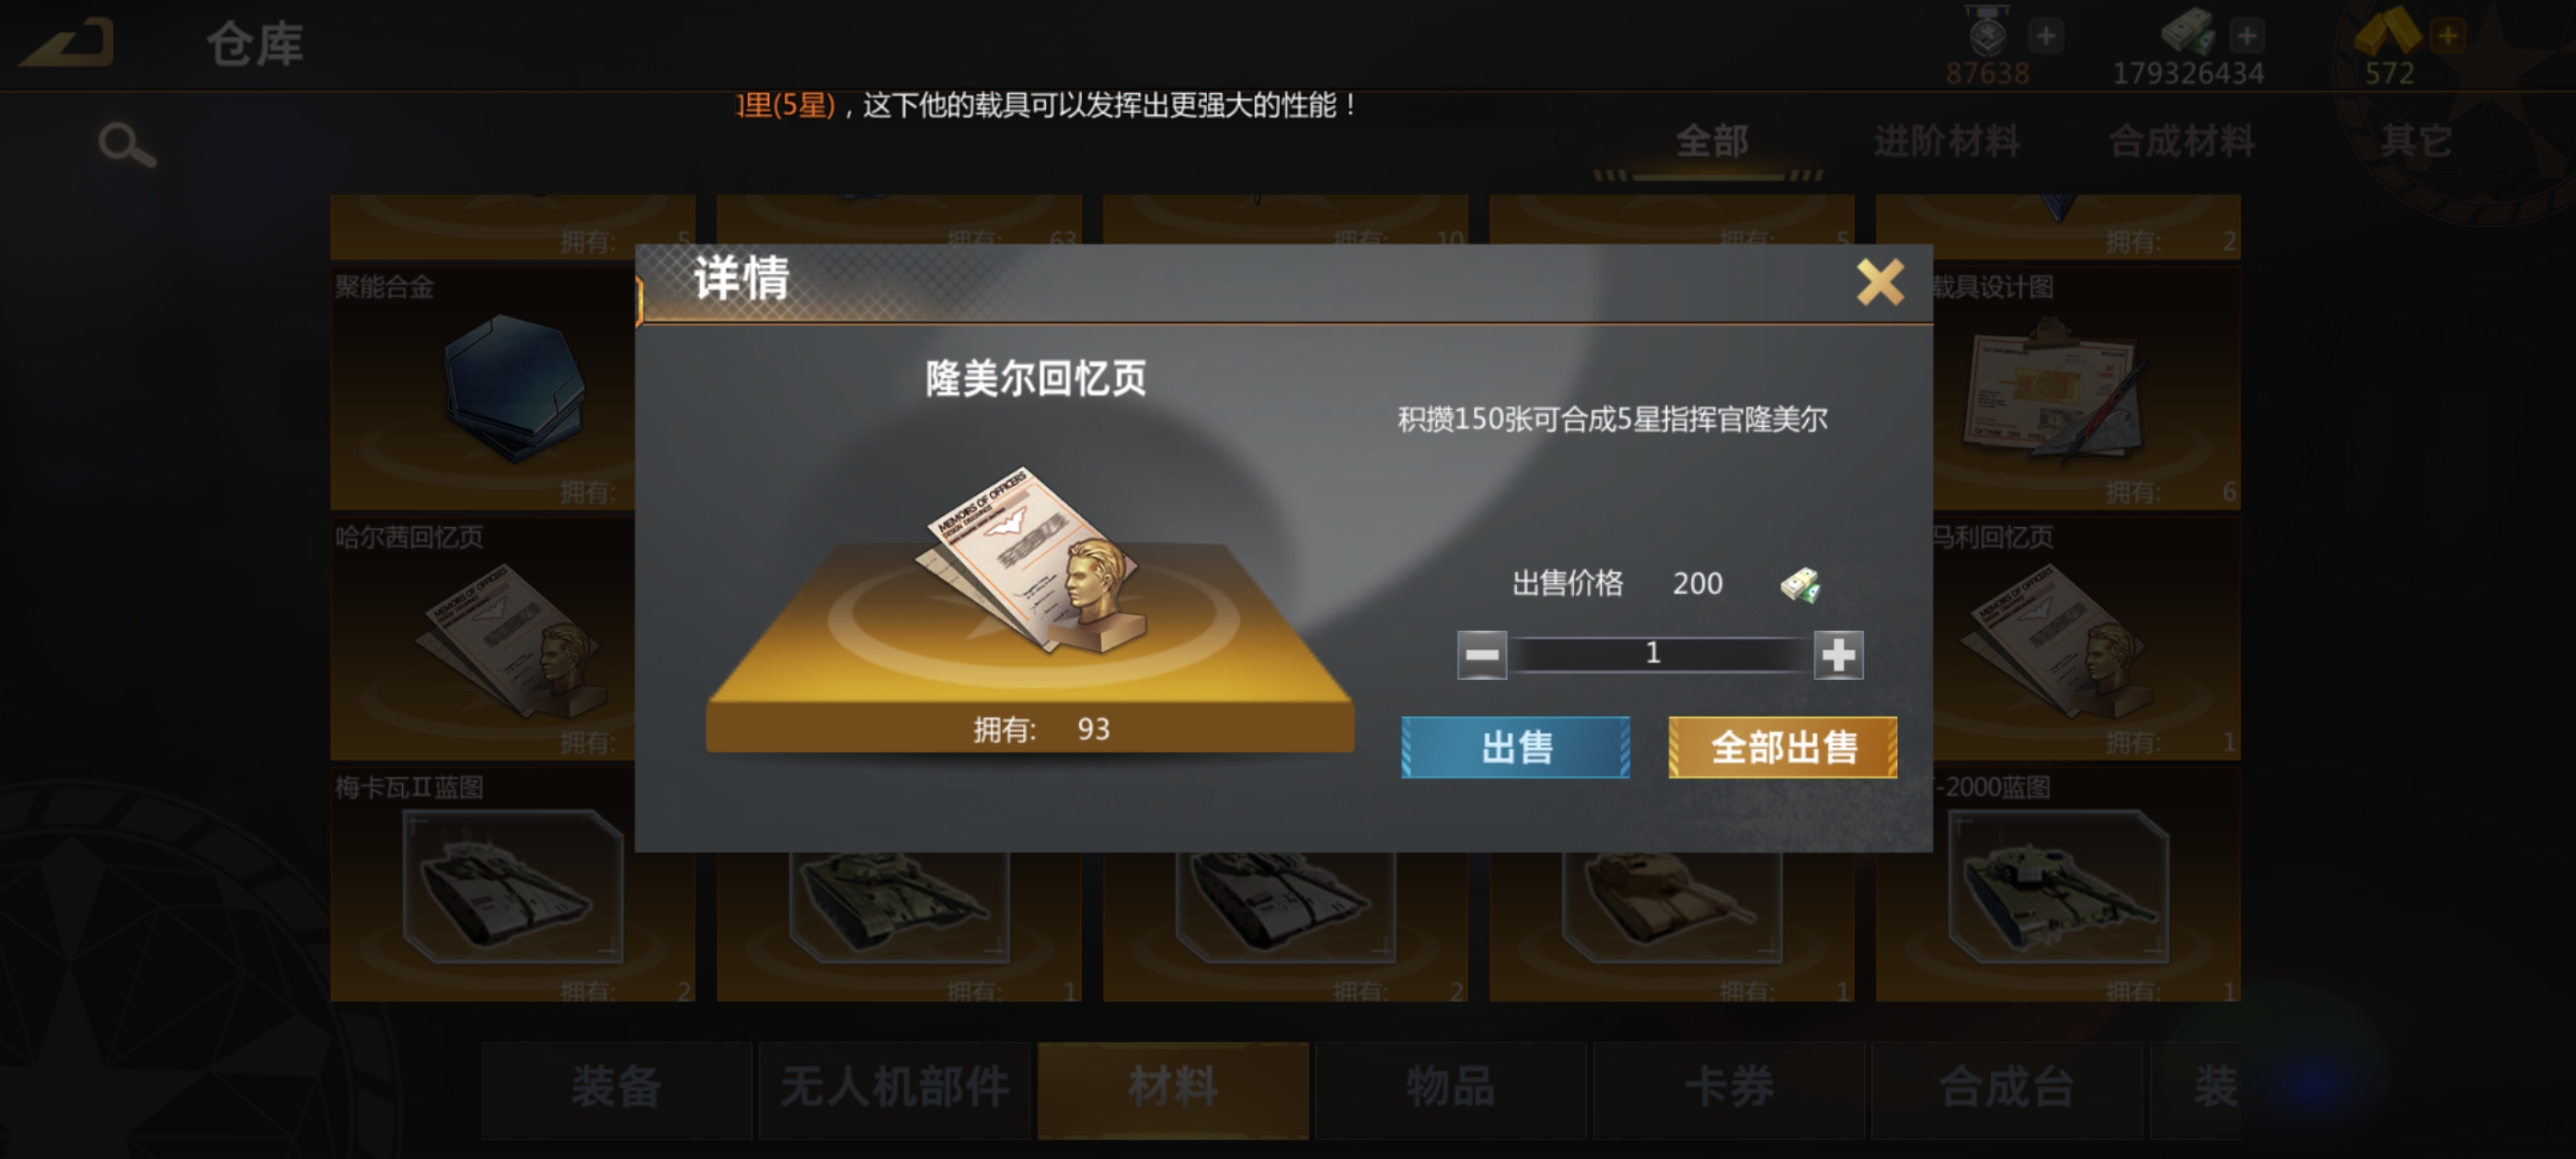Viewport: 2576px width, 1159px height.
Task: Select the 梅卡瓦II蓝图 tank item
Action: 484,885
